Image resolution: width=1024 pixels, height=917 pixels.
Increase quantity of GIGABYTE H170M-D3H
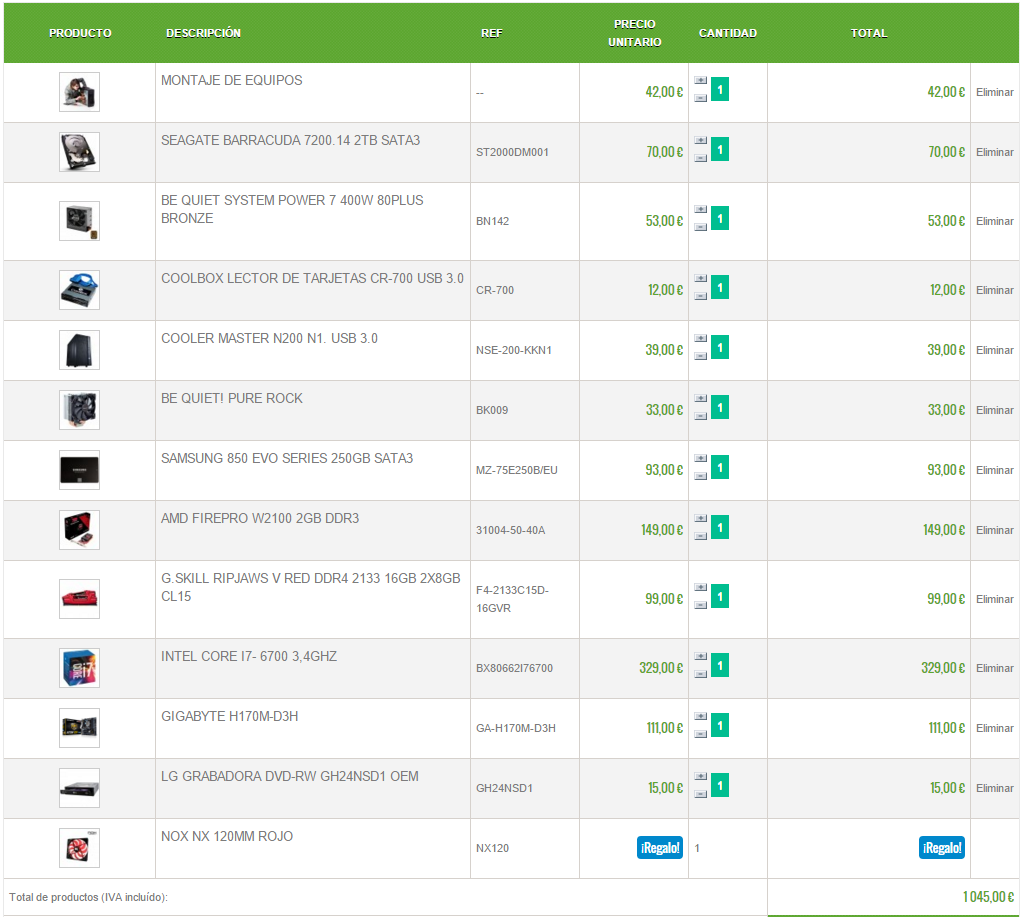point(700,717)
